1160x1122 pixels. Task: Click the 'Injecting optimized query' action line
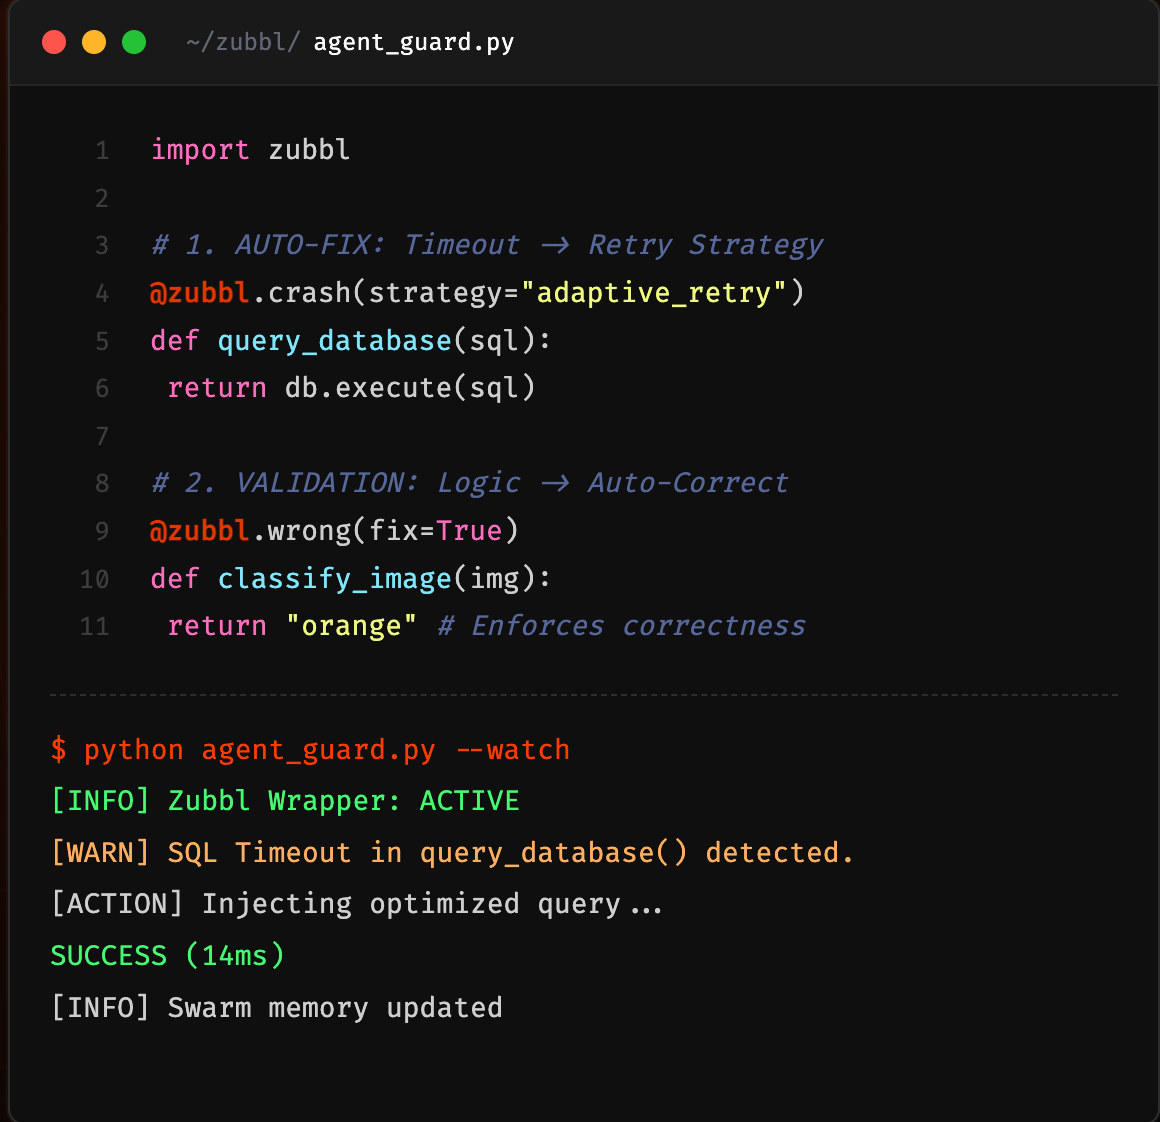(x=357, y=905)
